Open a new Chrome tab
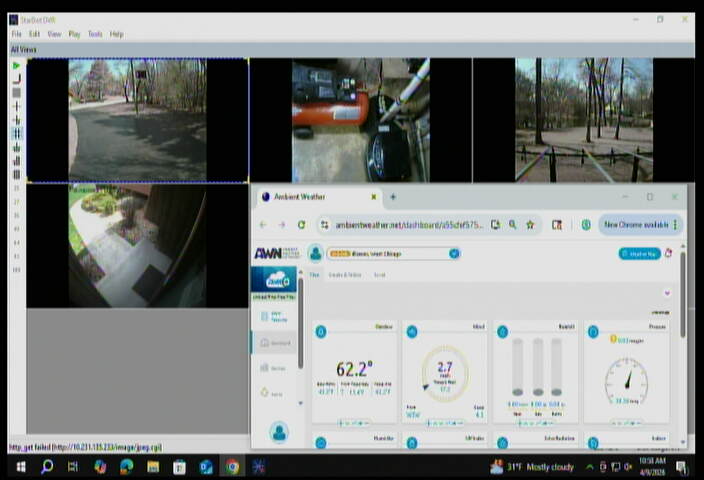The height and width of the screenshot is (480, 704). 393,197
